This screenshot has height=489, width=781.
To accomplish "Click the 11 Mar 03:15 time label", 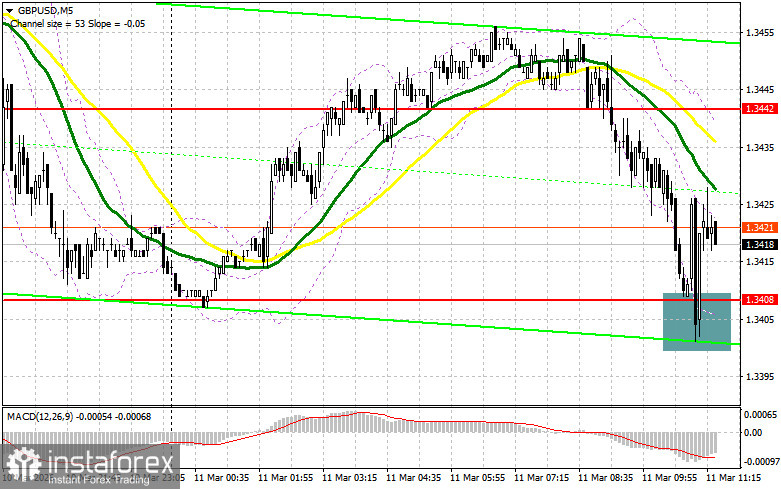I will click(350, 478).
